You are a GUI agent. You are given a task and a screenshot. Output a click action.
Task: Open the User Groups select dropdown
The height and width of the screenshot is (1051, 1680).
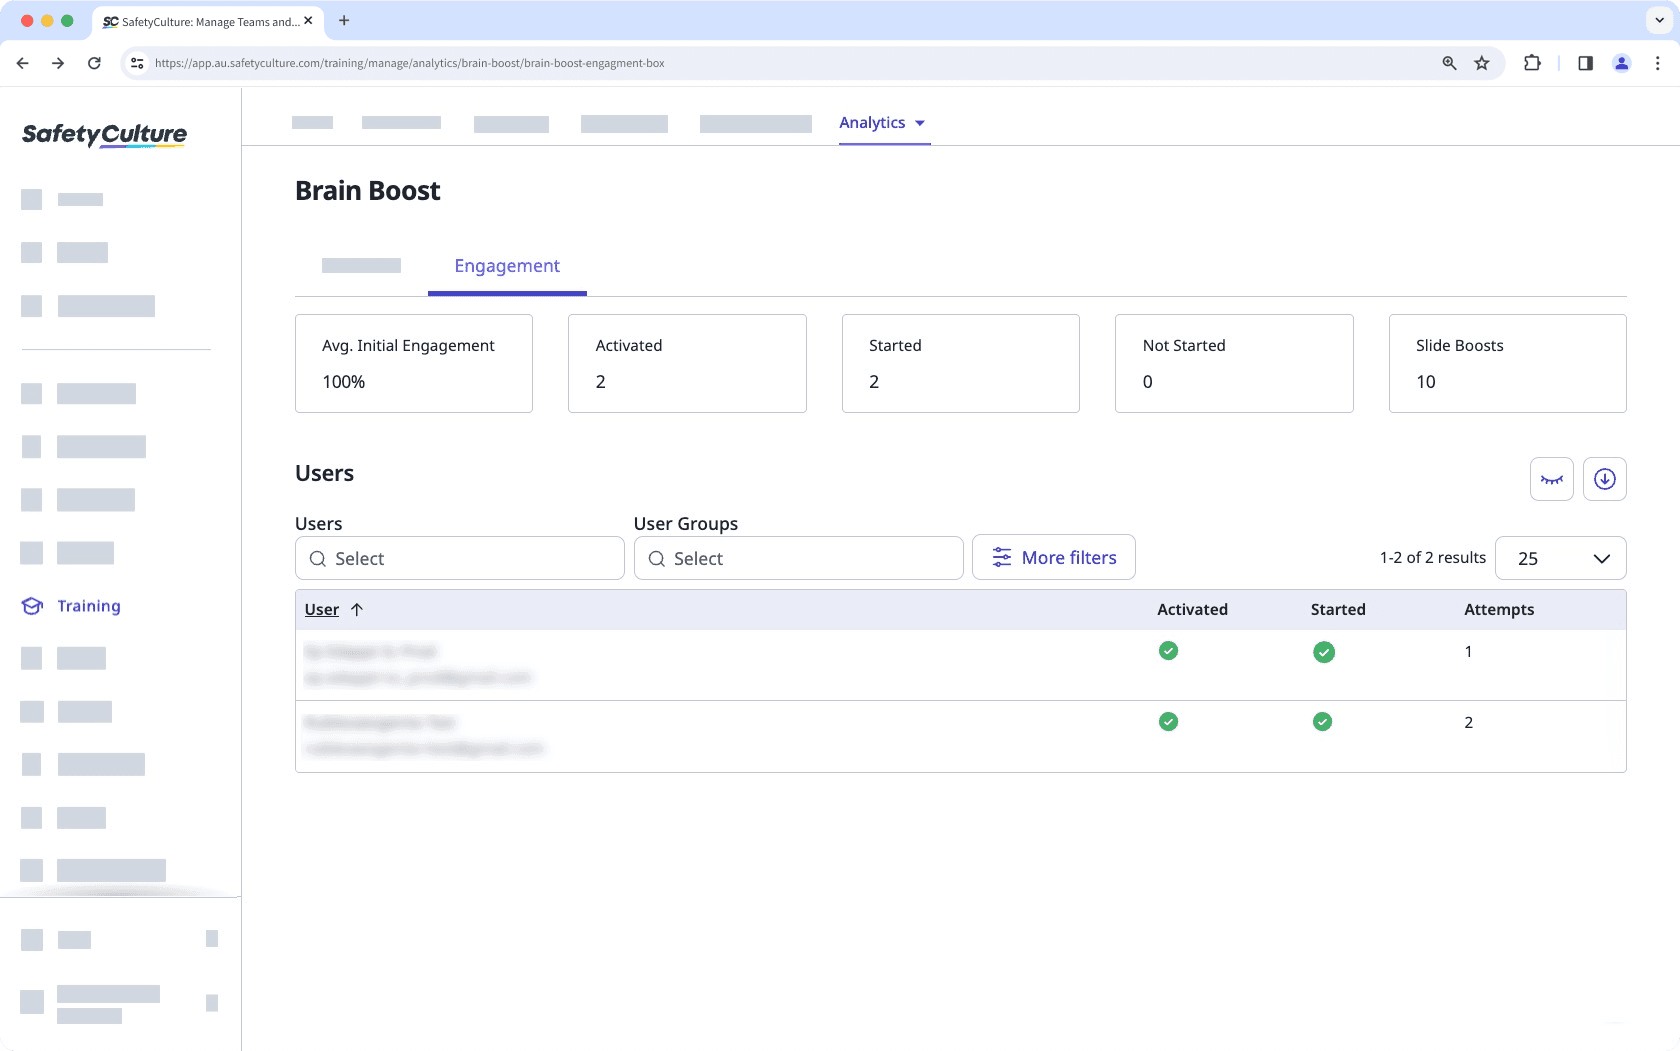(x=798, y=558)
